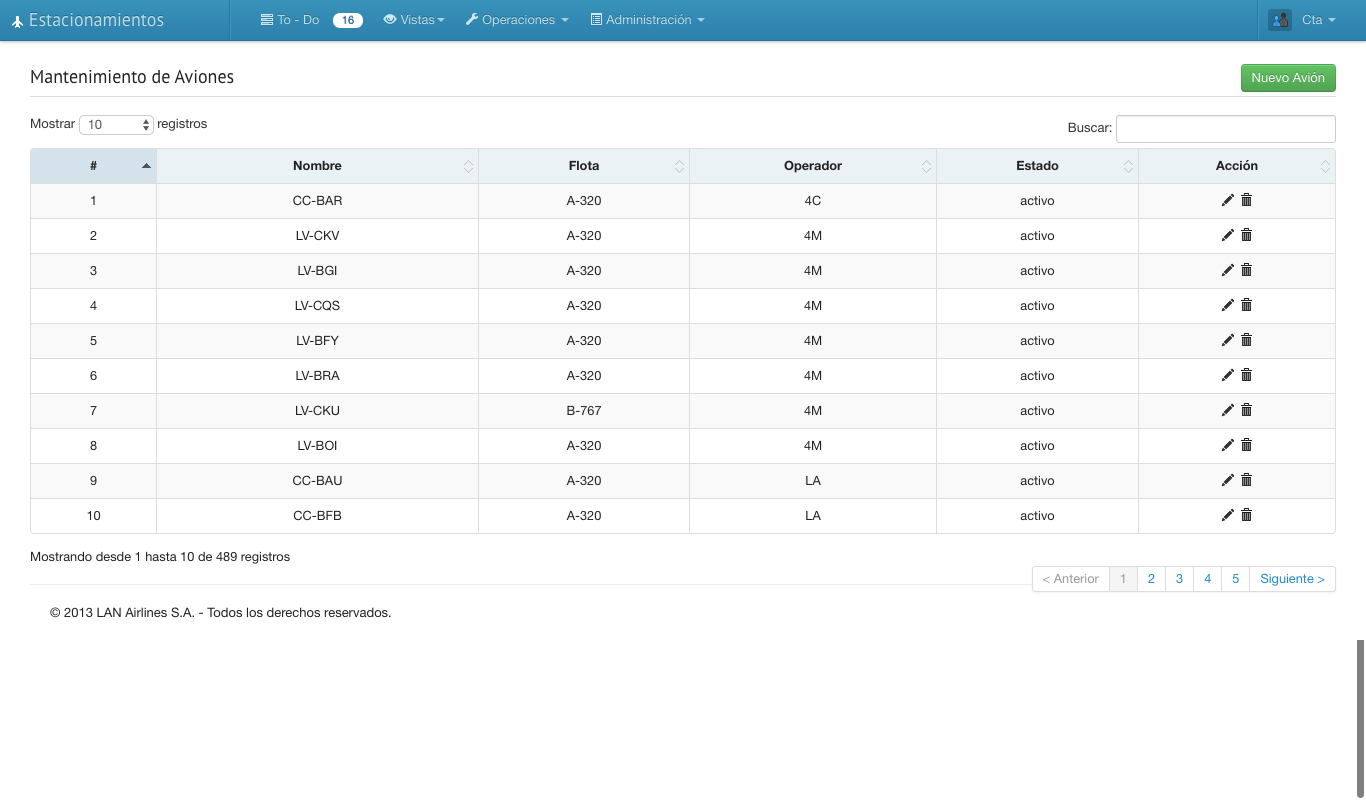Go to pagination page 4
The width and height of the screenshot is (1366, 800).
pyautogui.click(x=1207, y=579)
